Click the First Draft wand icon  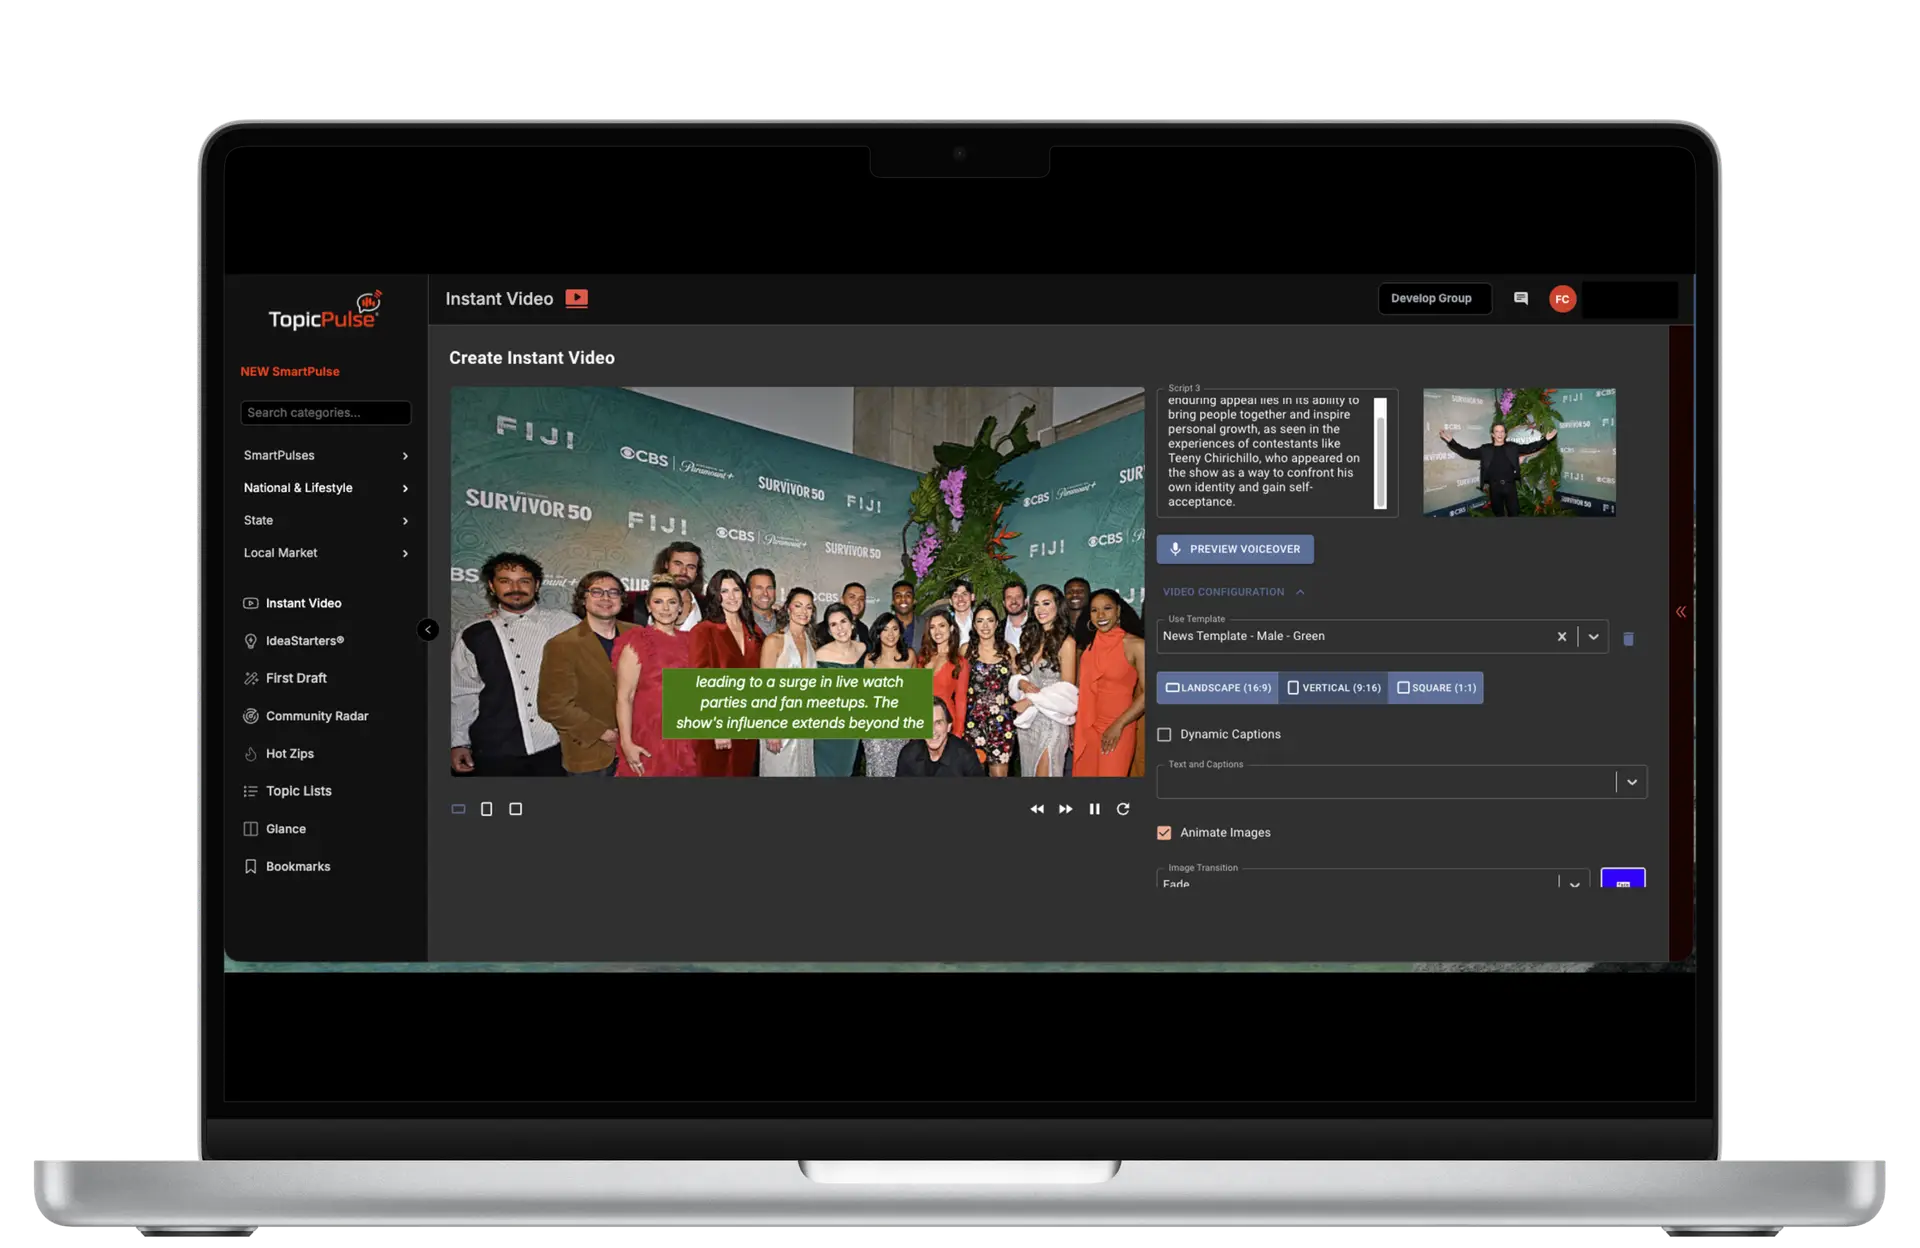(251, 678)
